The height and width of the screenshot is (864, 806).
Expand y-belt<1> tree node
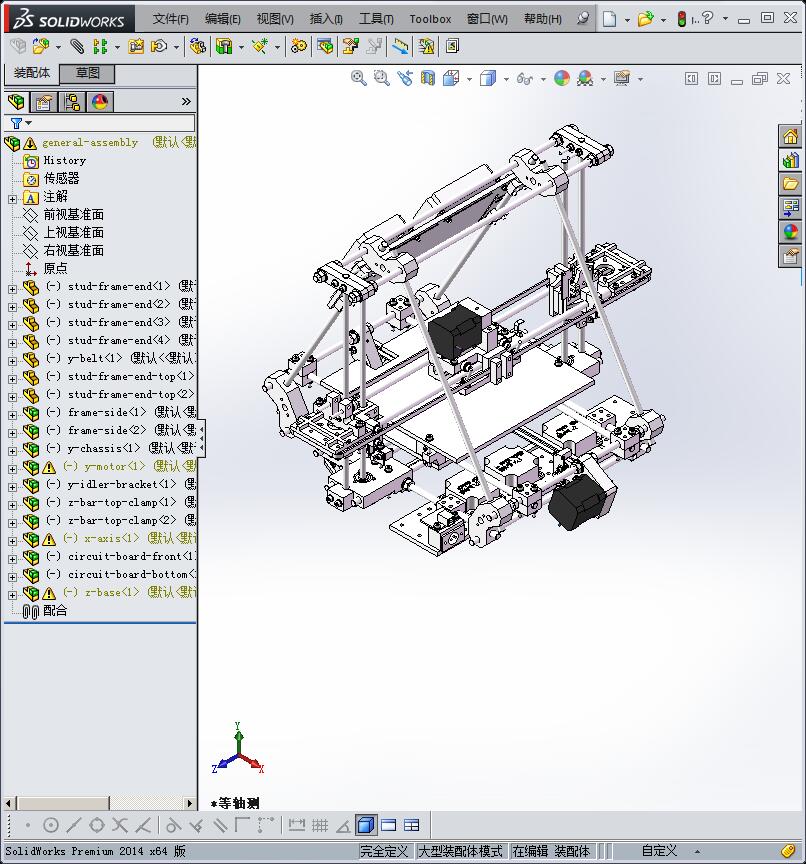click(x=13, y=361)
